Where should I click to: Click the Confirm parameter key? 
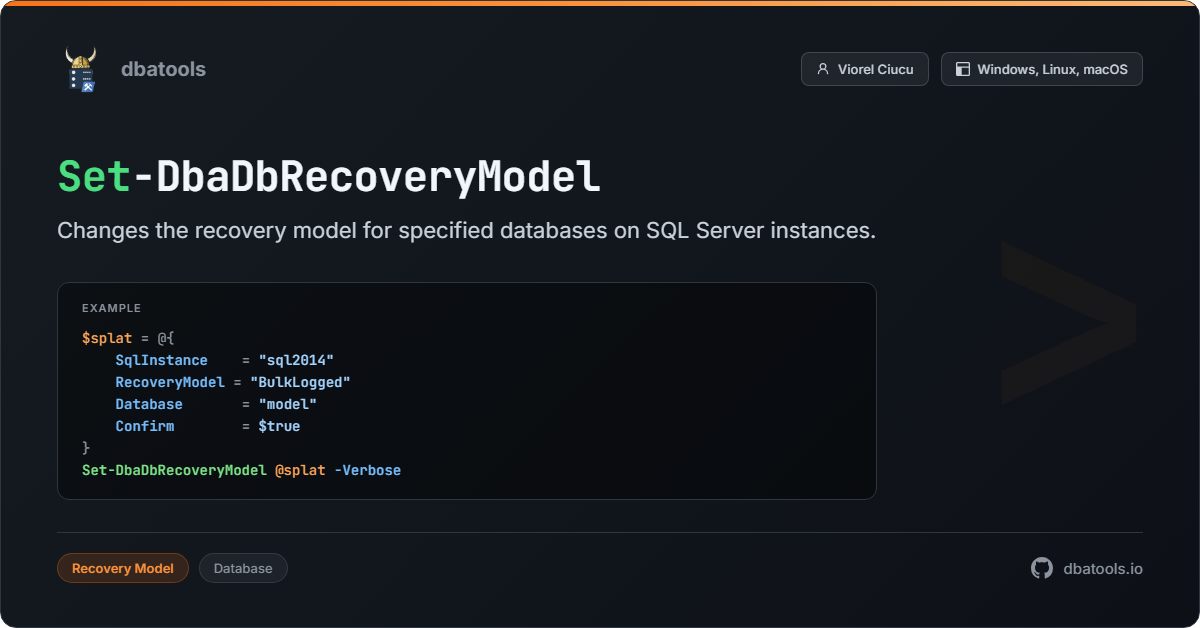pyautogui.click(x=144, y=426)
